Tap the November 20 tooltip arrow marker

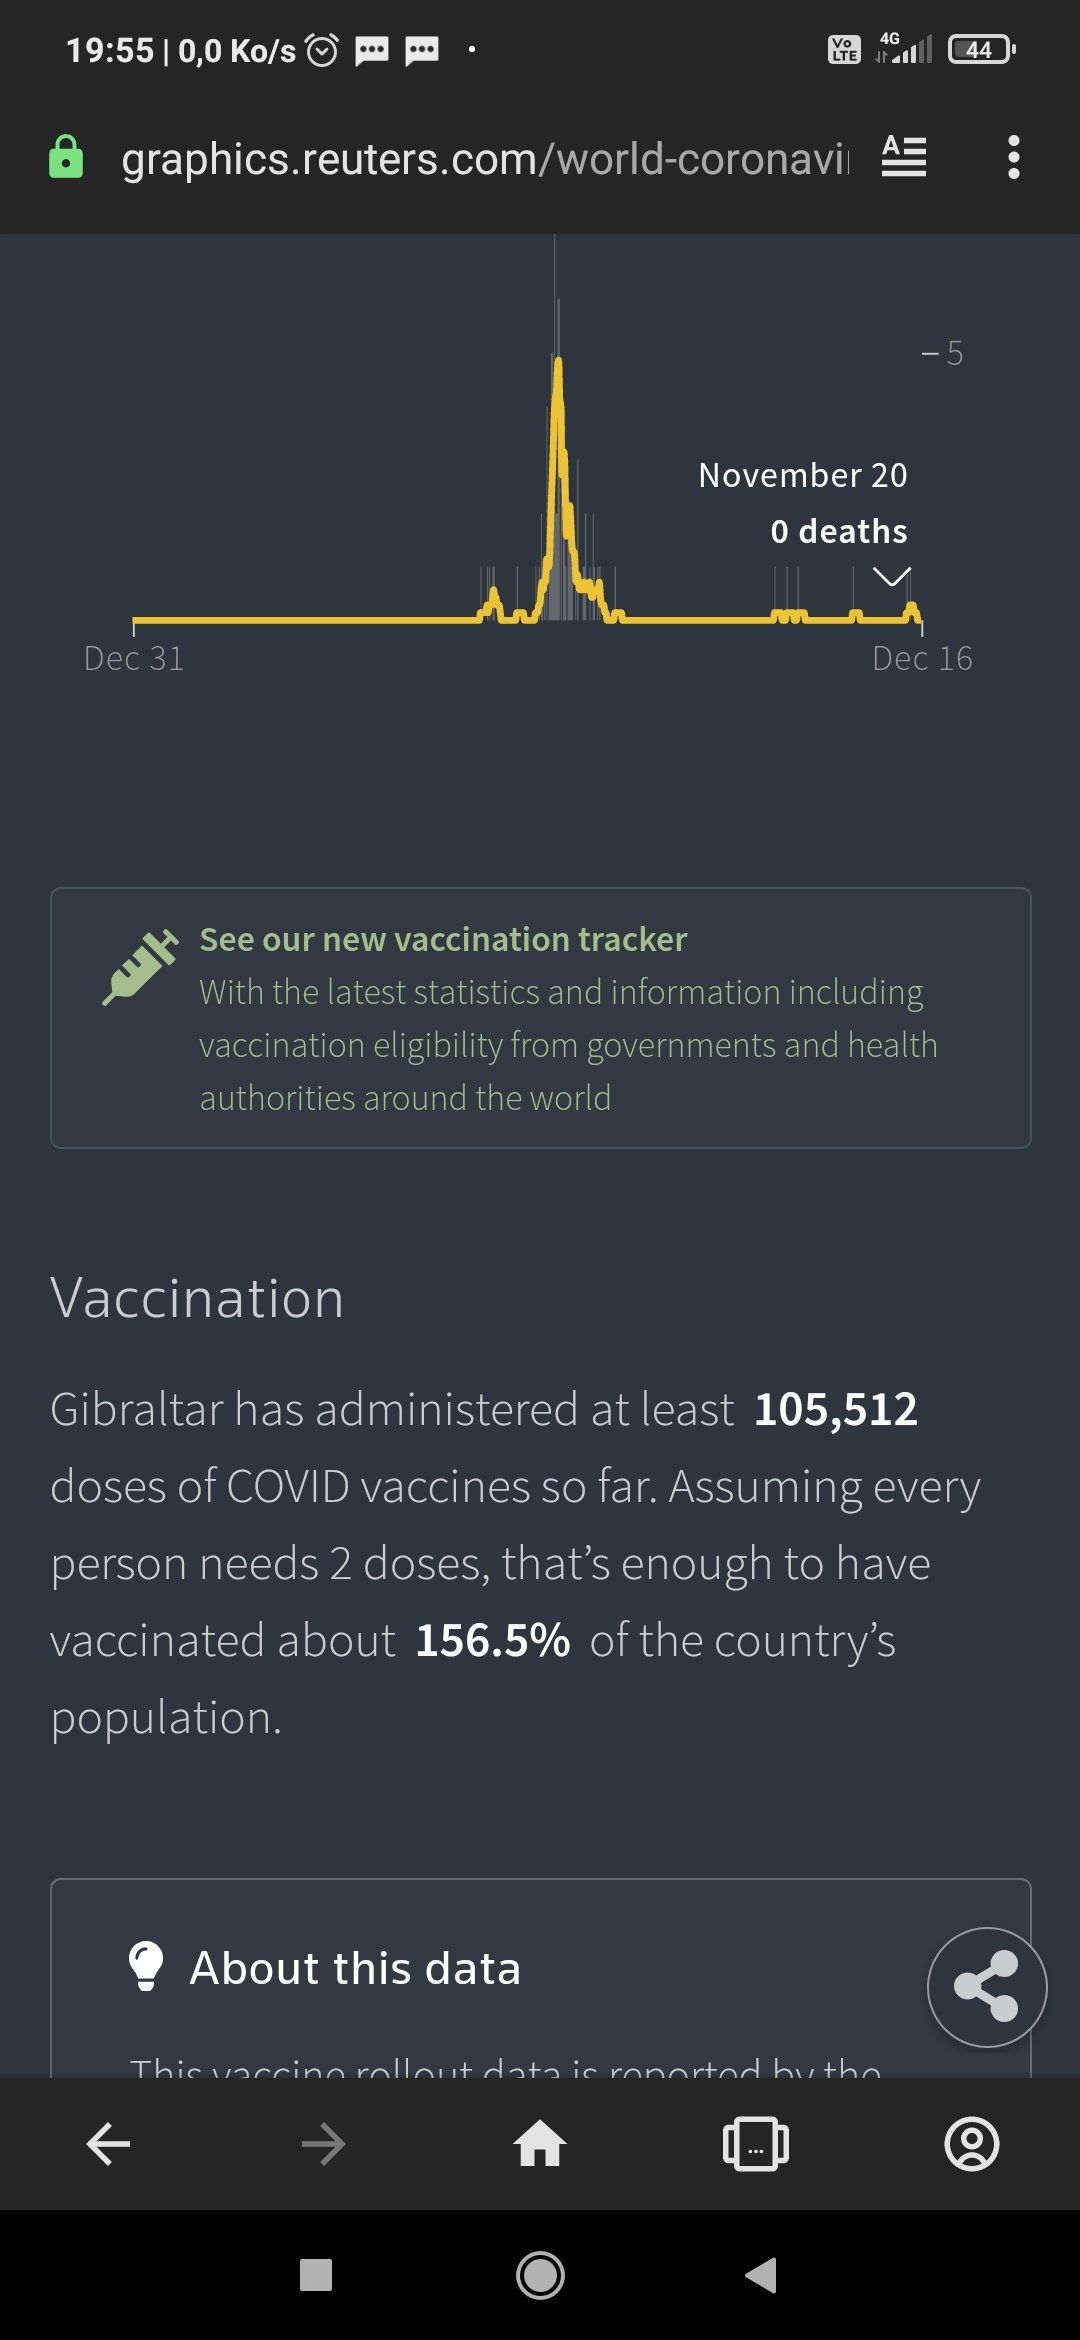point(891,577)
